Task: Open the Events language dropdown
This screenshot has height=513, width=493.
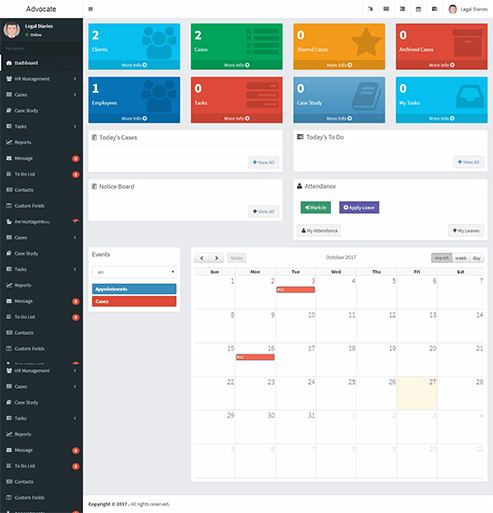Action: [134, 272]
